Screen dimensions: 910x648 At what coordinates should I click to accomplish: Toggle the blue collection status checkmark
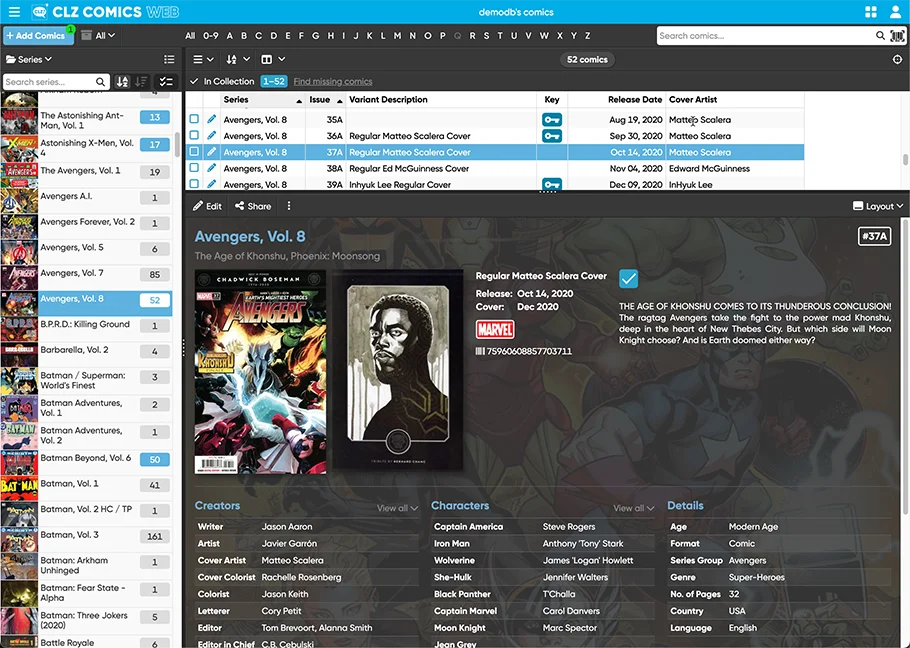629,279
